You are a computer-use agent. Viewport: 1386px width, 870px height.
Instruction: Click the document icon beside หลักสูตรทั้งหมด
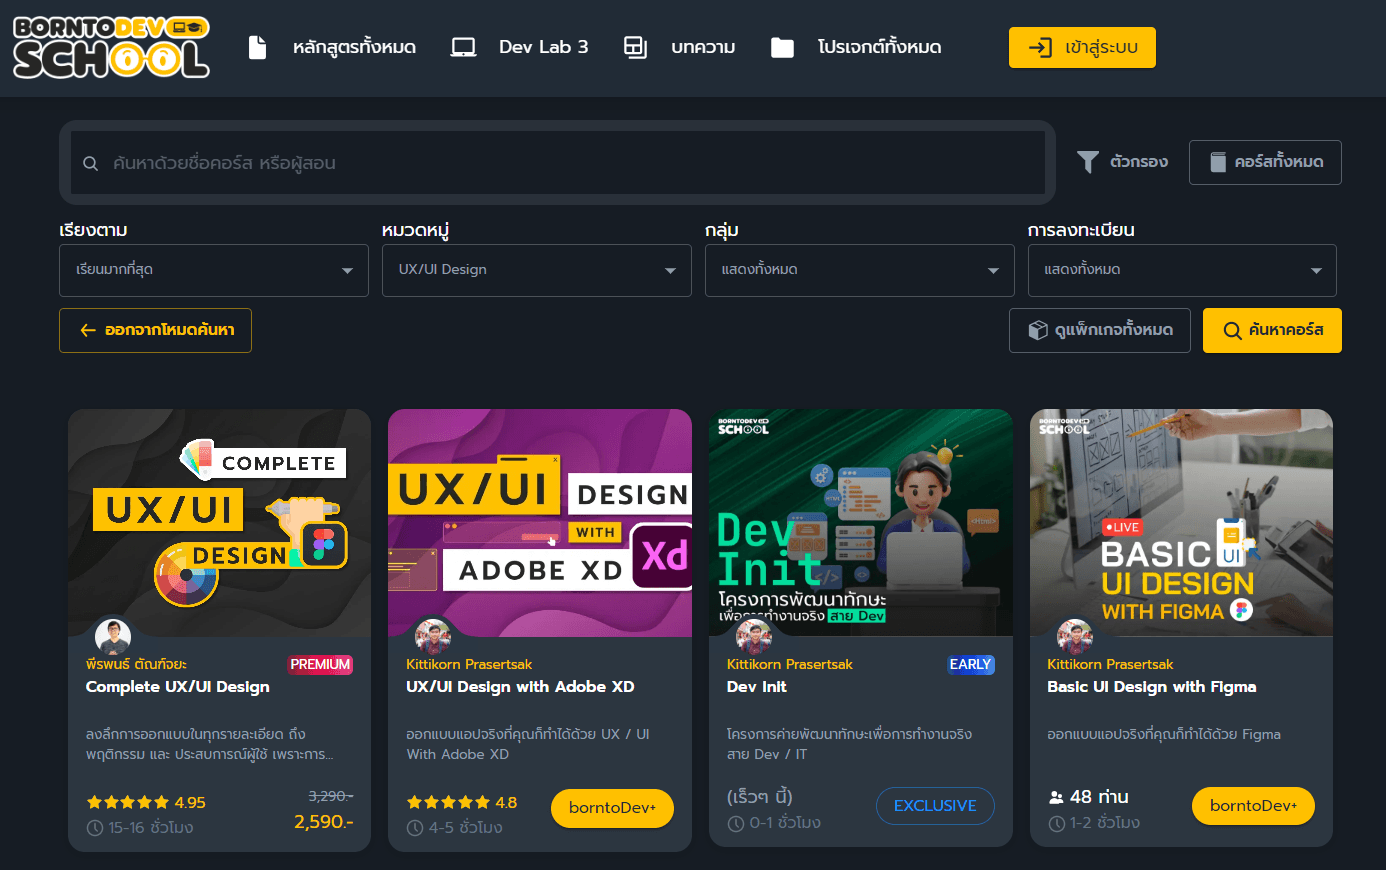pyautogui.click(x=257, y=46)
